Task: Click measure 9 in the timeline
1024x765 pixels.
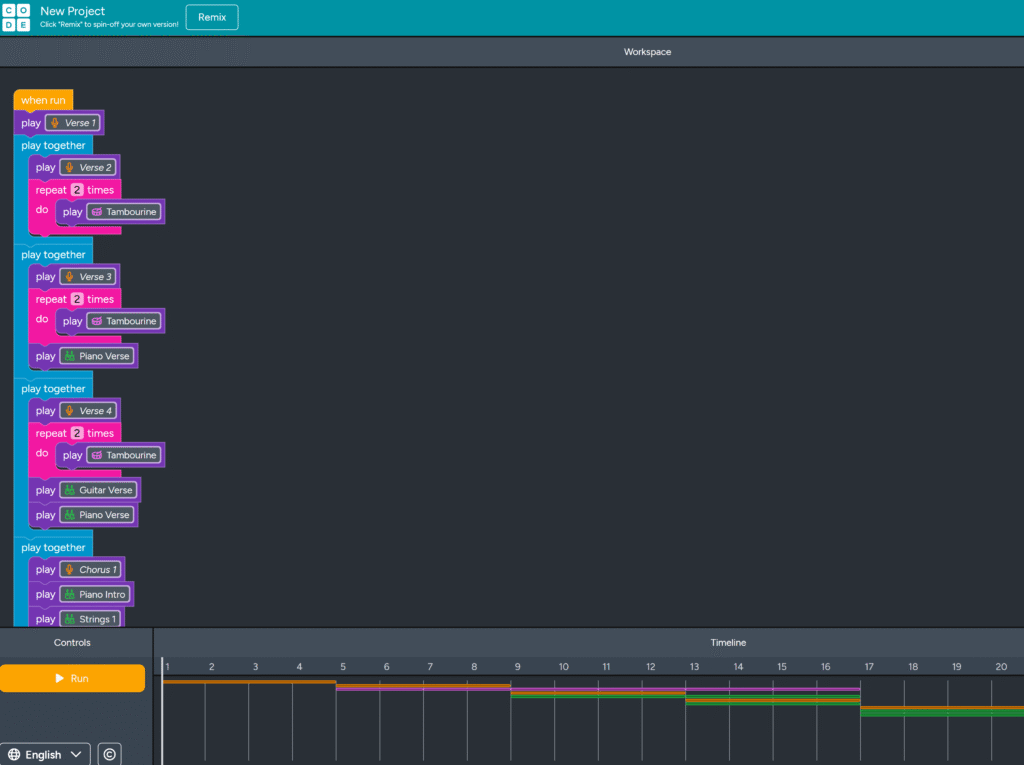Action: coord(518,667)
